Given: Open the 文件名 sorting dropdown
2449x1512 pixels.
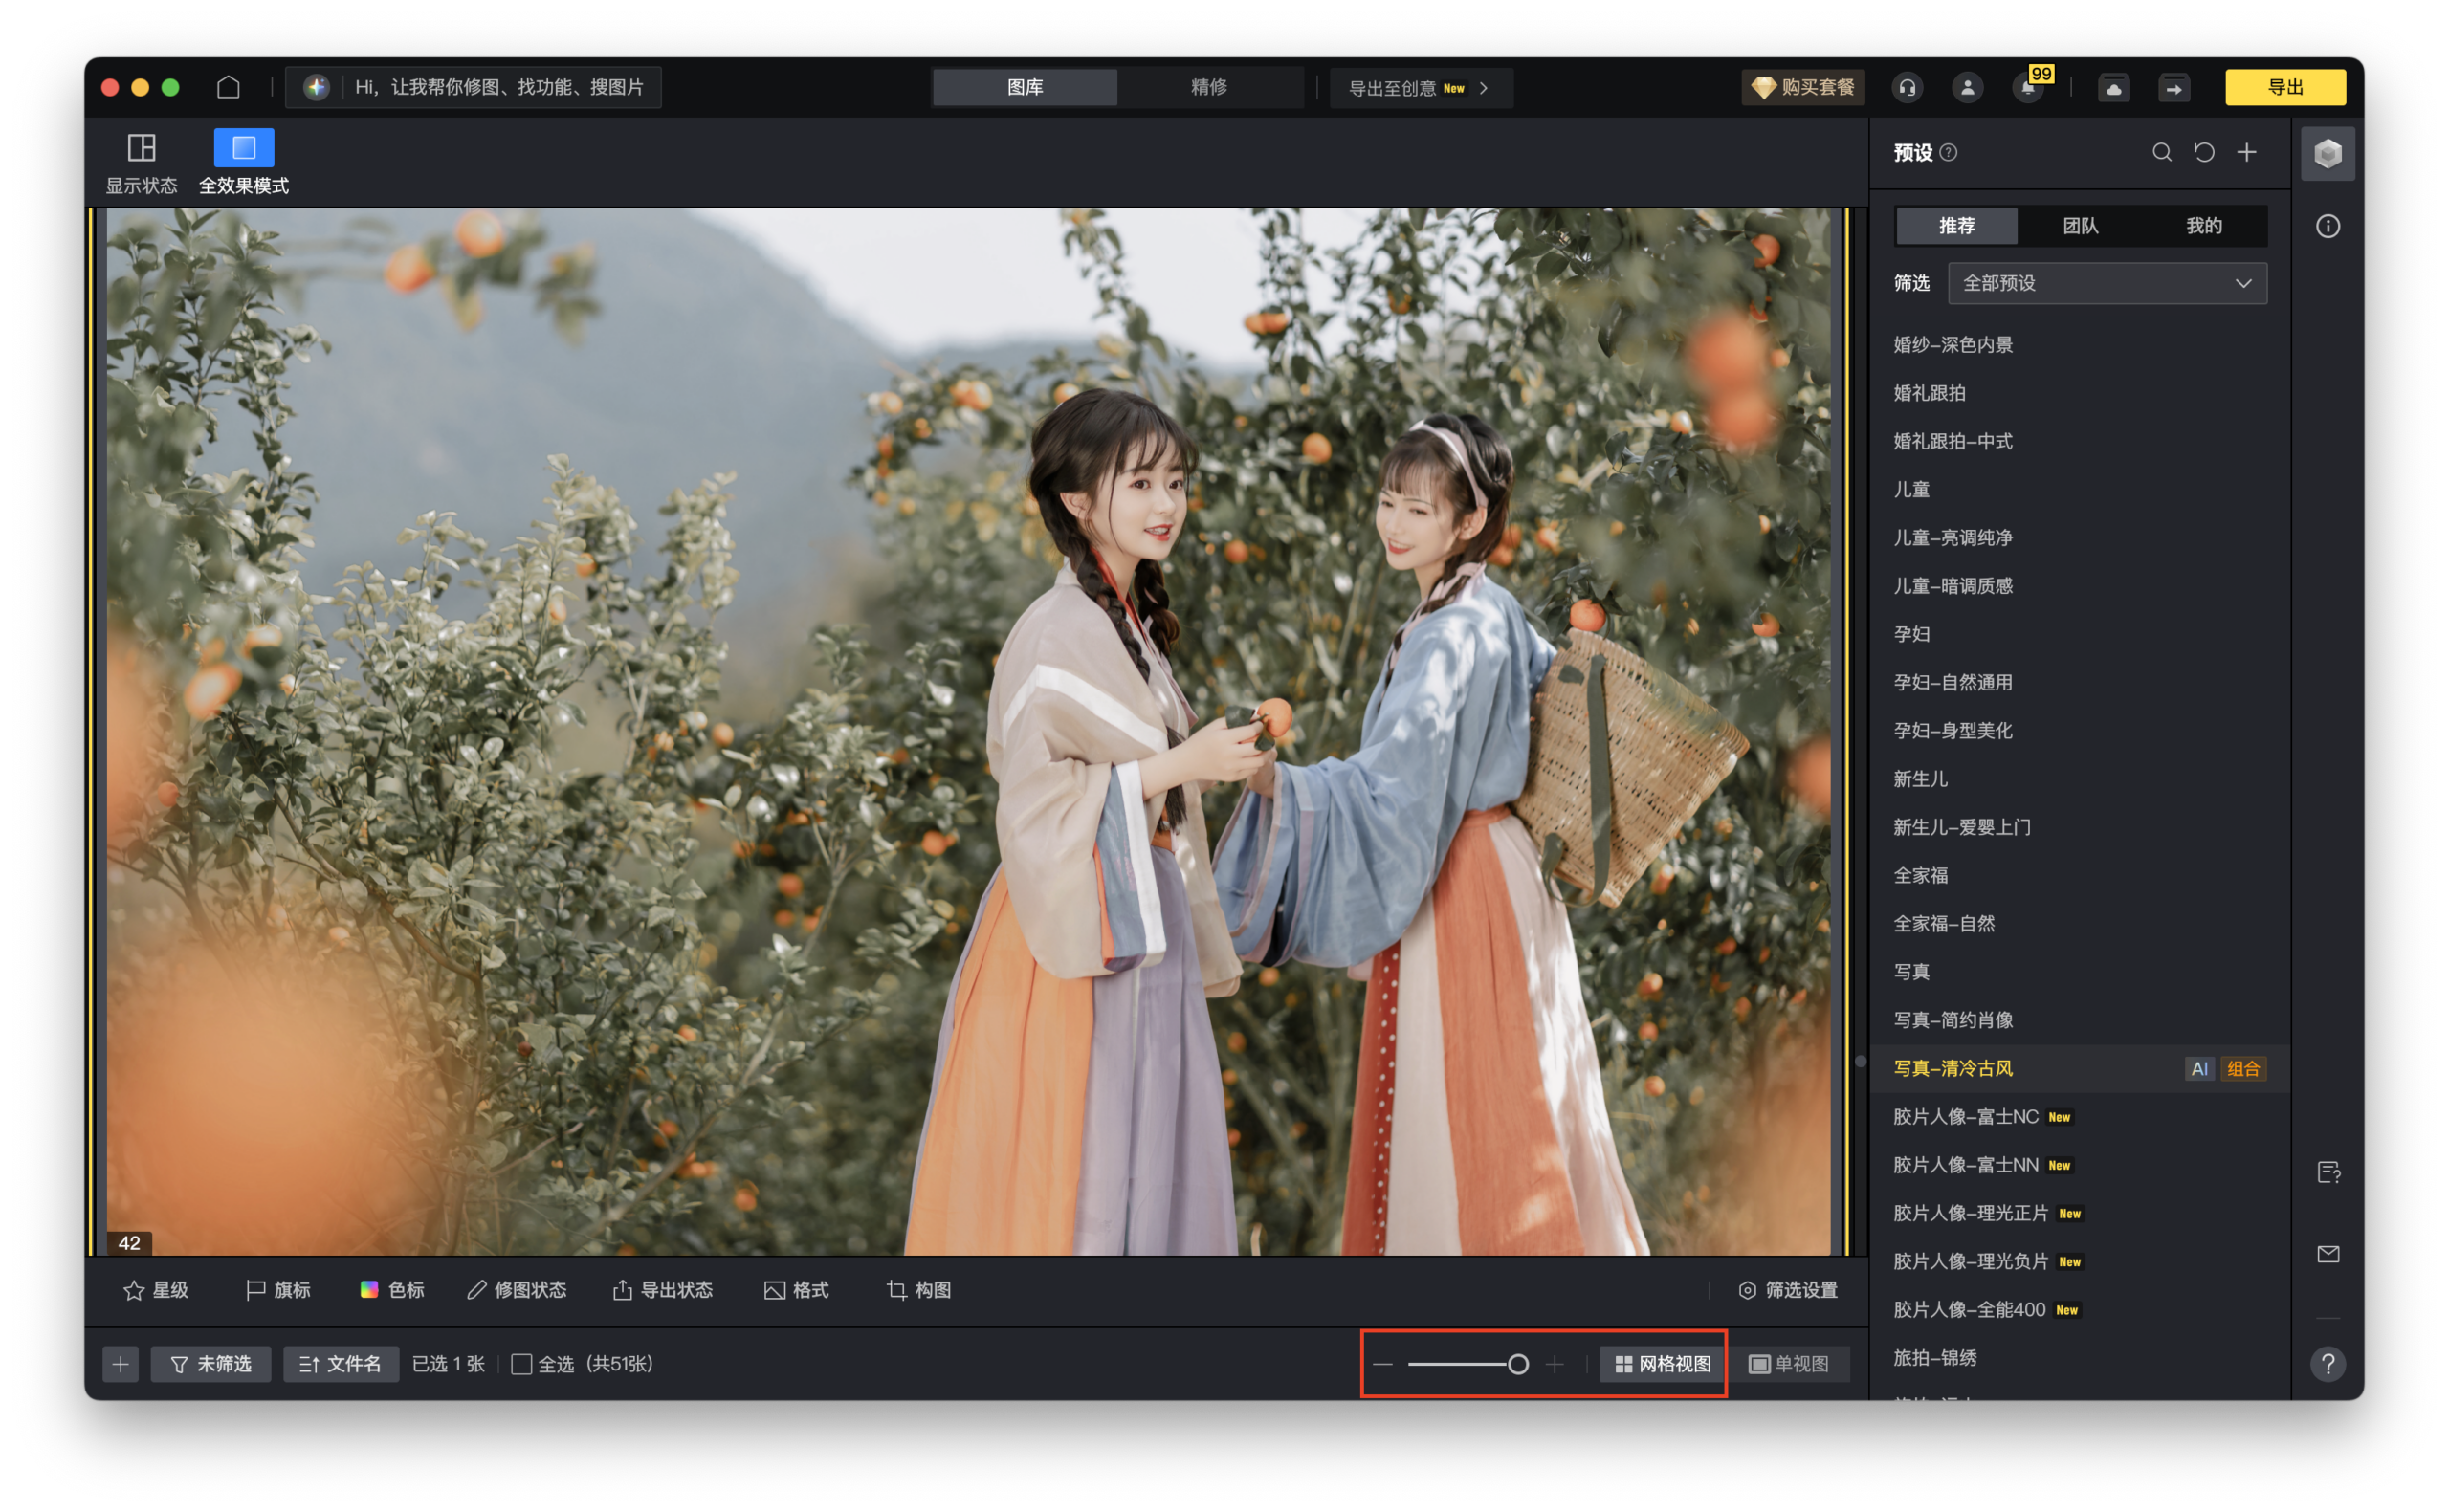Looking at the screenshot, I should [x=341, y=1363].
